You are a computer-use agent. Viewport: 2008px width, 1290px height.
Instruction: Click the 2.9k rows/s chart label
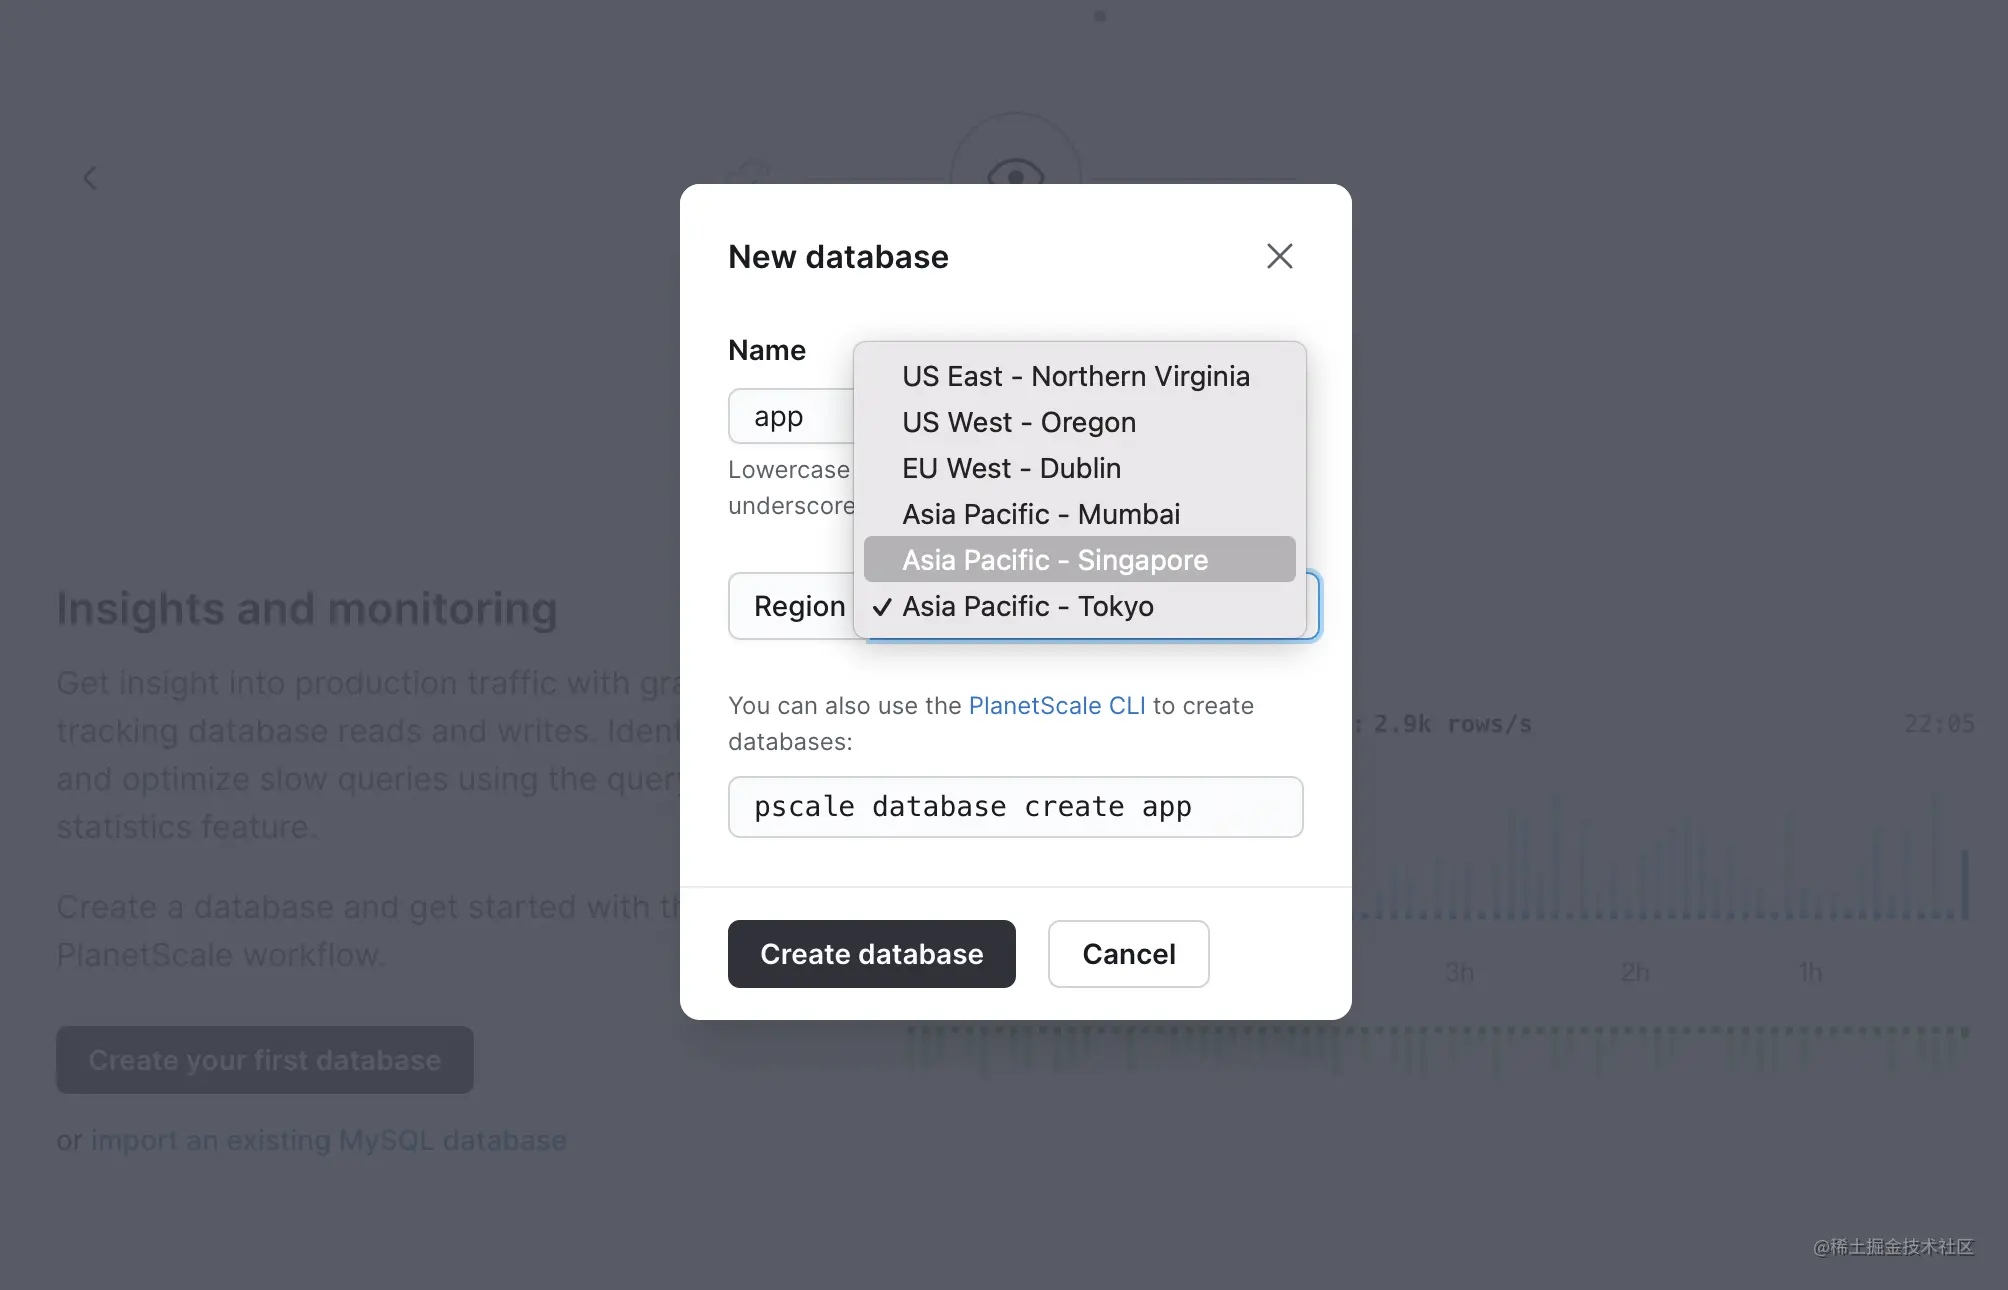click(x=1452, y=724)
